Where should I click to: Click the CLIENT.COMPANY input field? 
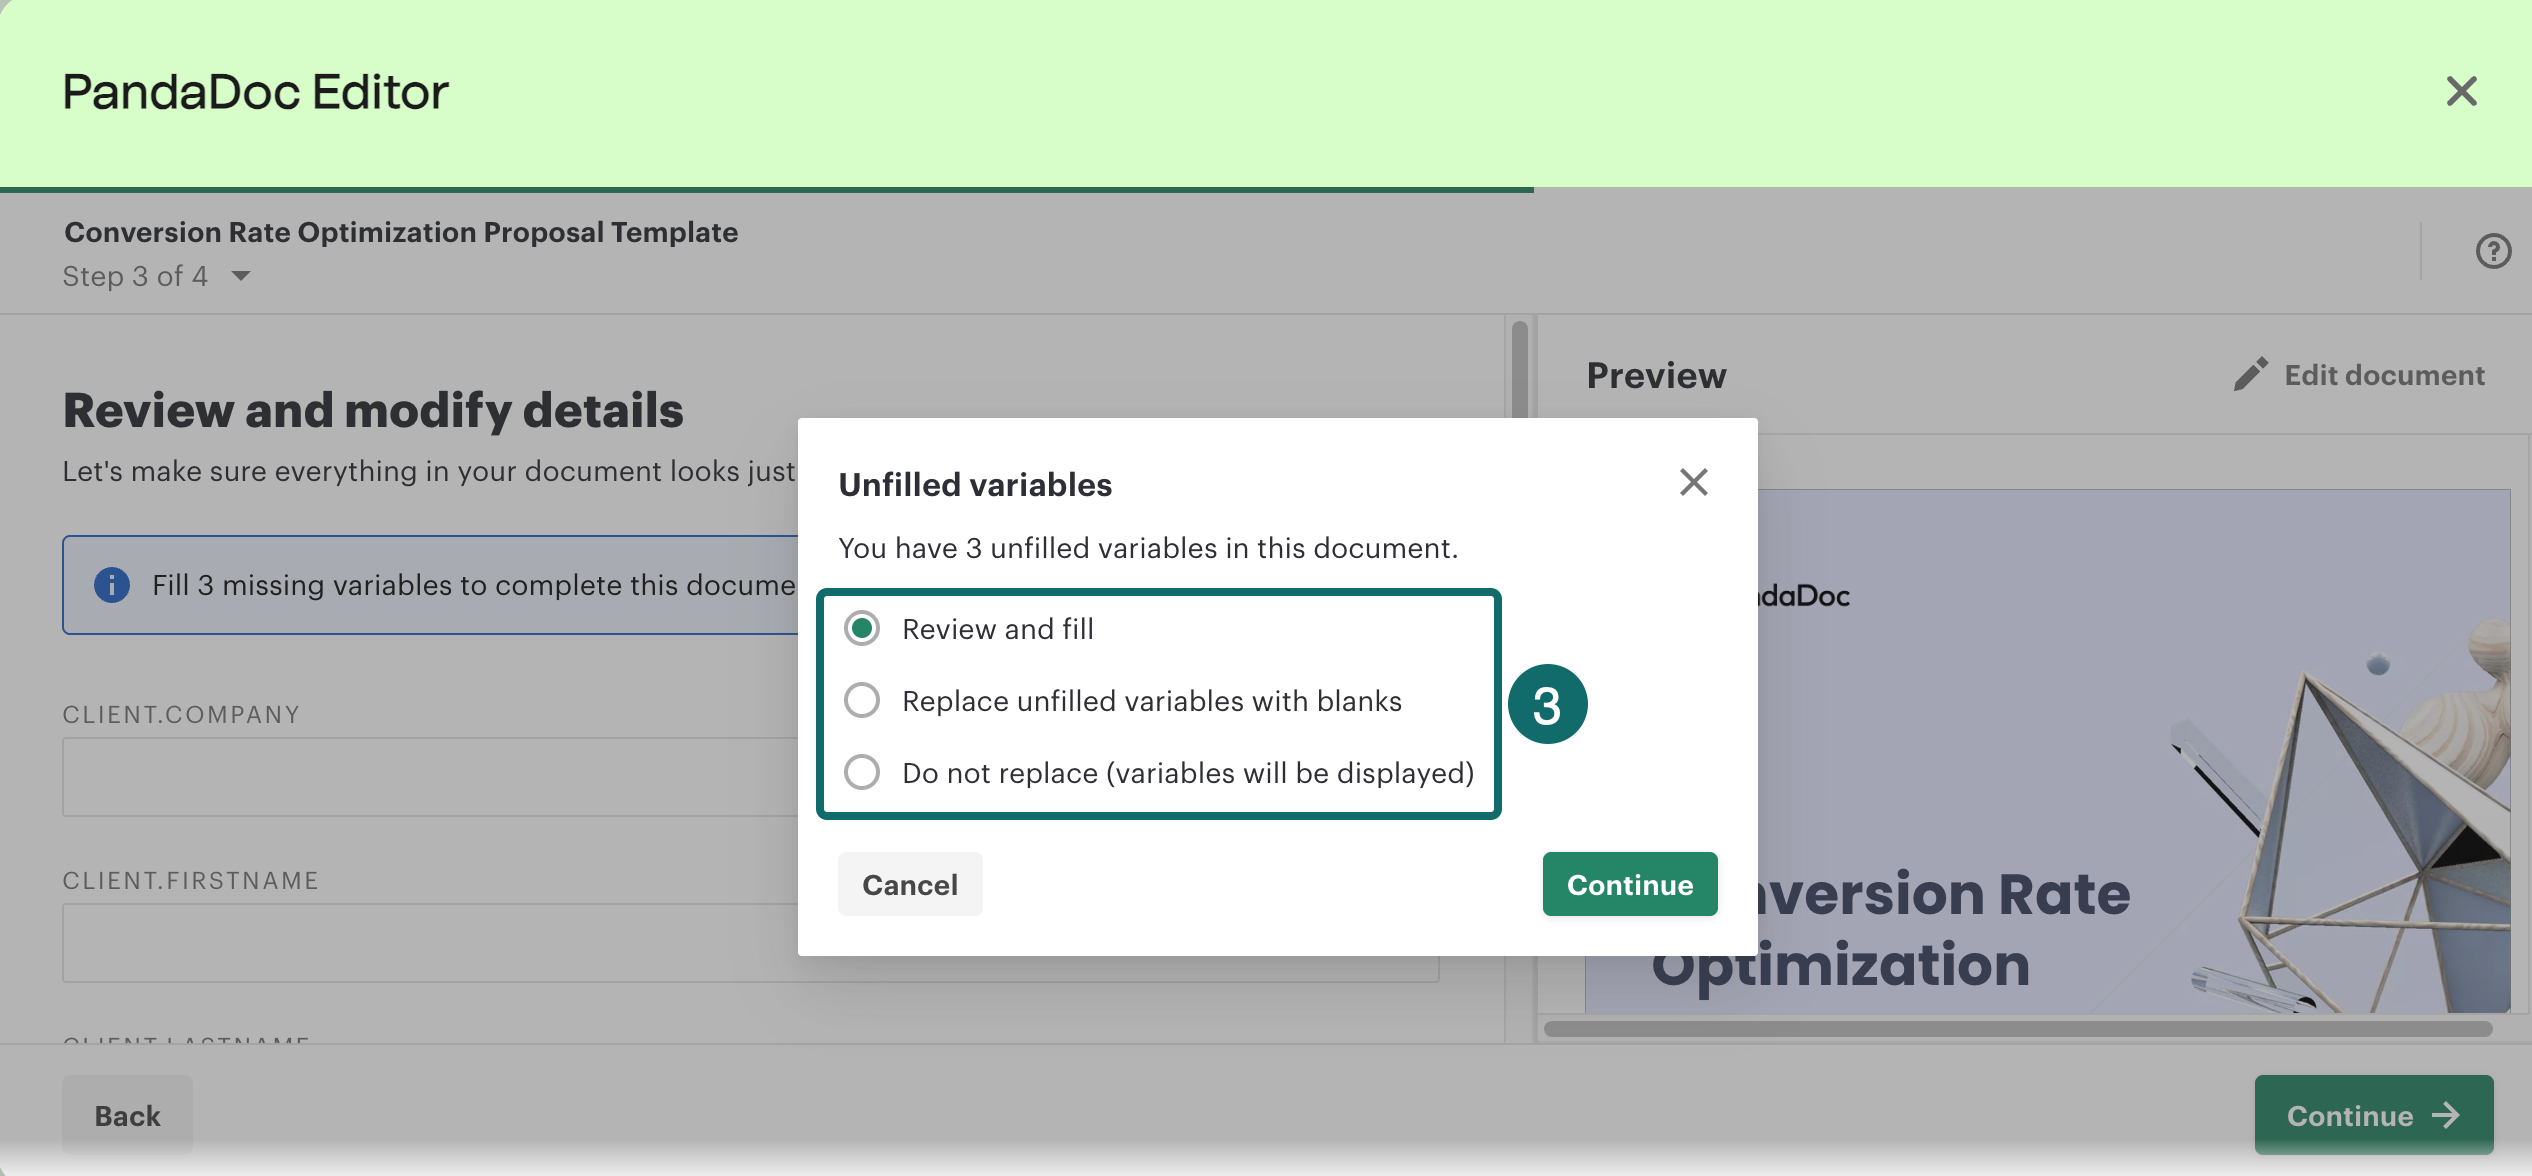[x=430, y=777]
